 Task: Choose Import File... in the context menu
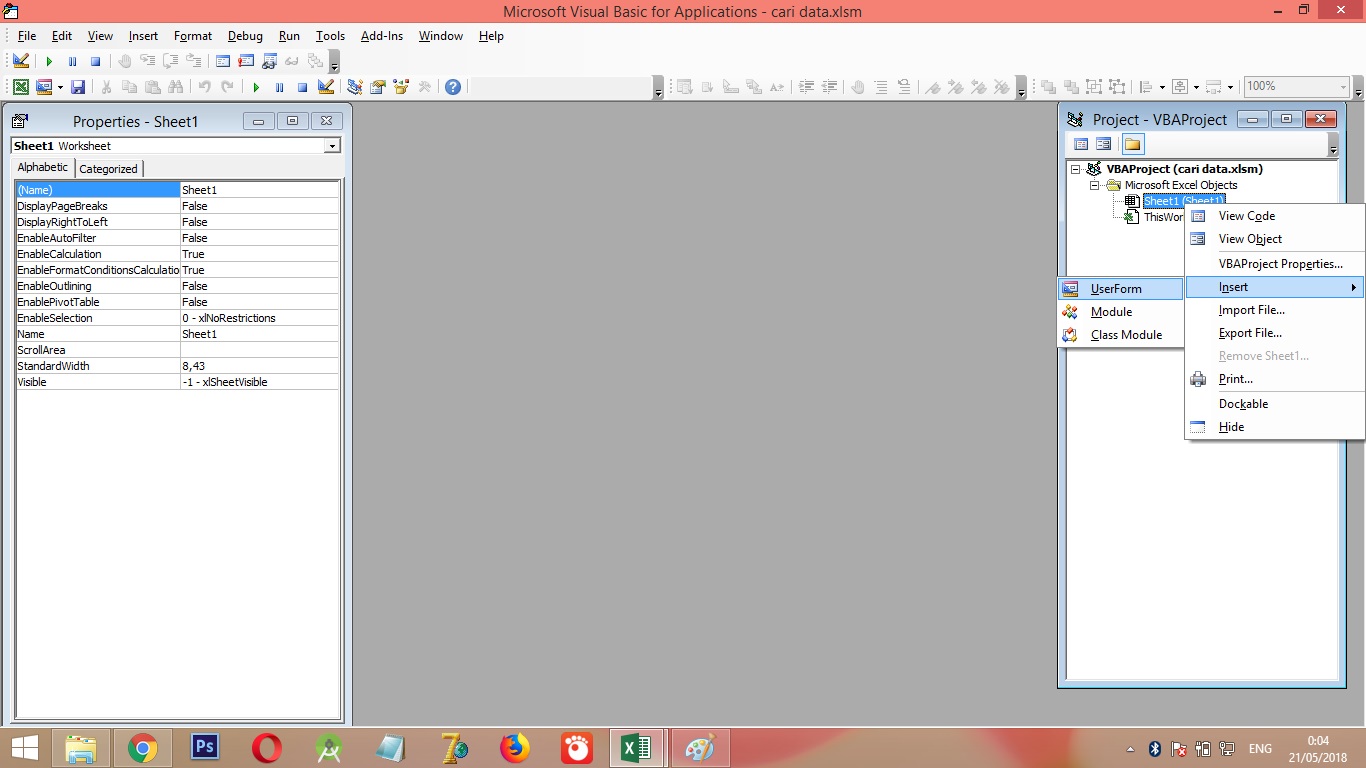(x=1275, y=310)
